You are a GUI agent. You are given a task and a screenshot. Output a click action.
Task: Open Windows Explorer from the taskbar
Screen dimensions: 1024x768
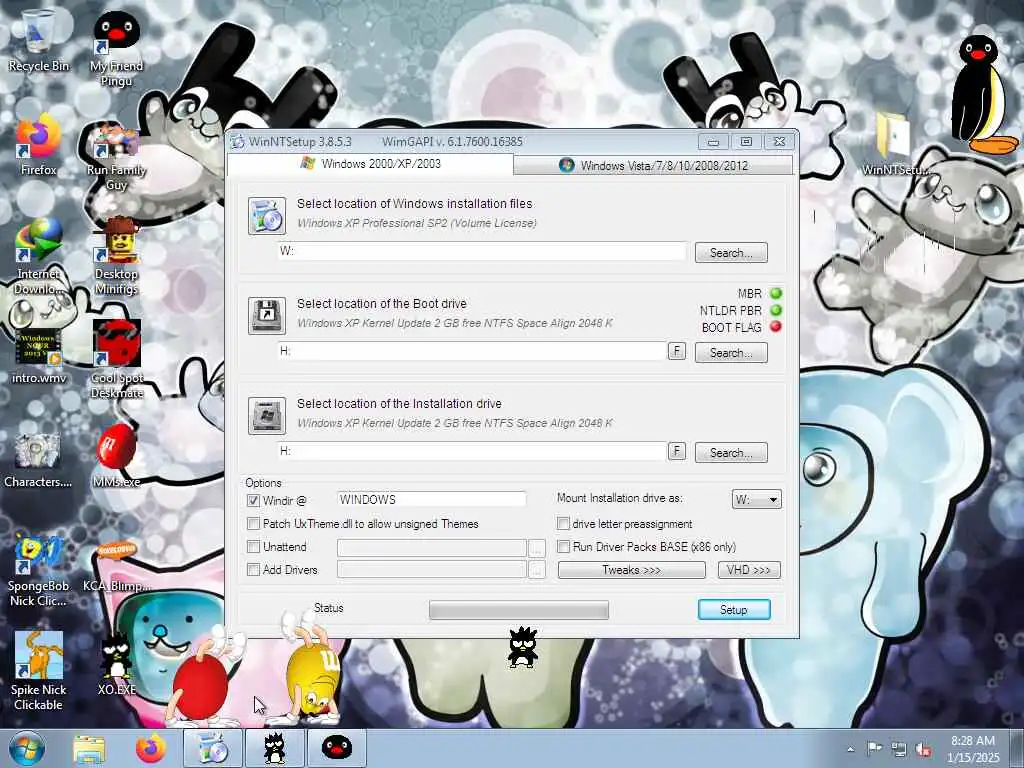(x=89, y=749)
